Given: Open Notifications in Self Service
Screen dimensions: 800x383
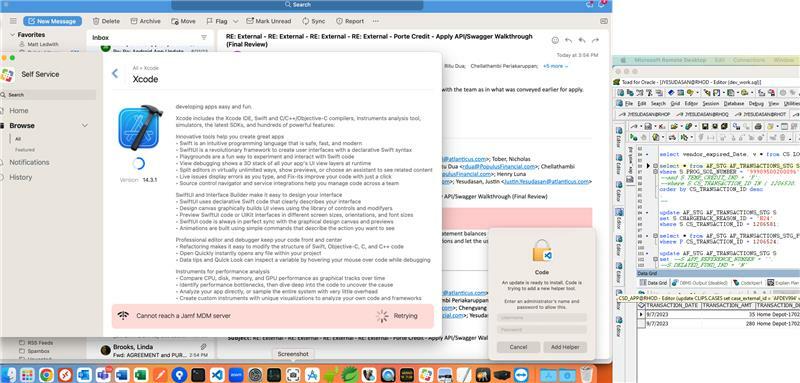Looking at the screenshot, I should pos(29,162).
